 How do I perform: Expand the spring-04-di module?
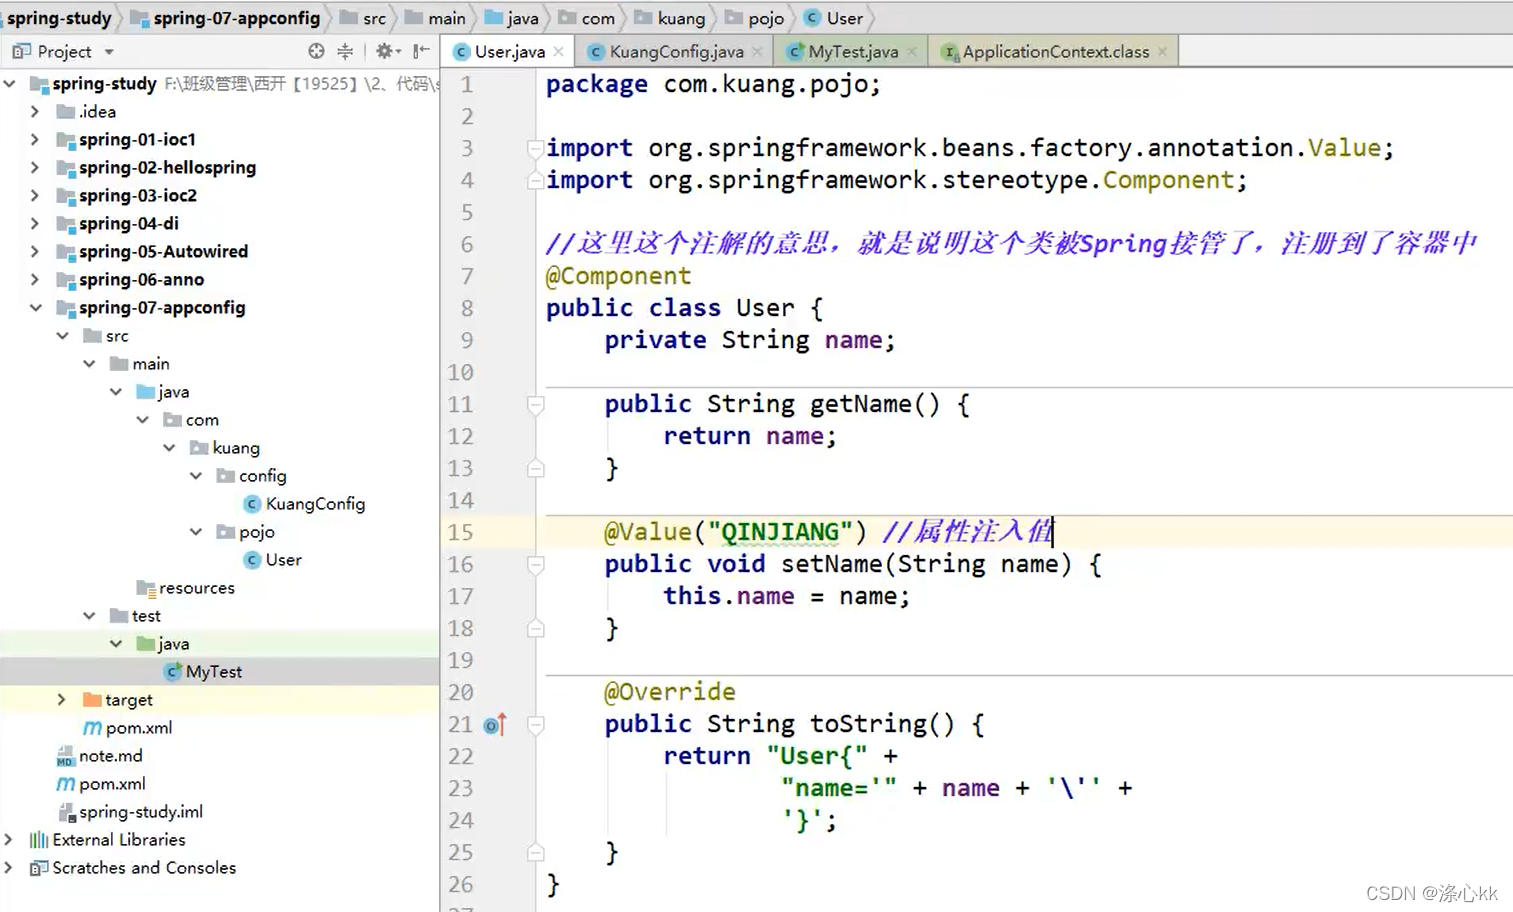pos(35,224)
